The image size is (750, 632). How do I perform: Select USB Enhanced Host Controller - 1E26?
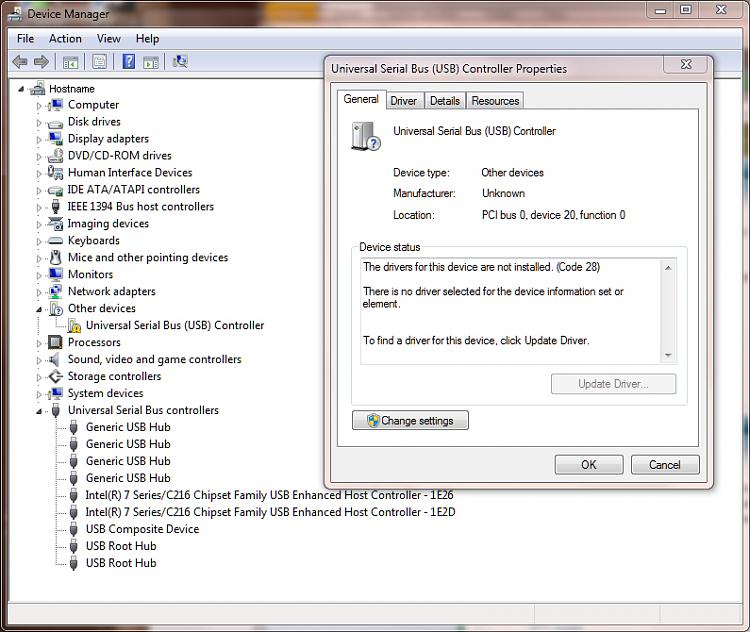[269, 495]
